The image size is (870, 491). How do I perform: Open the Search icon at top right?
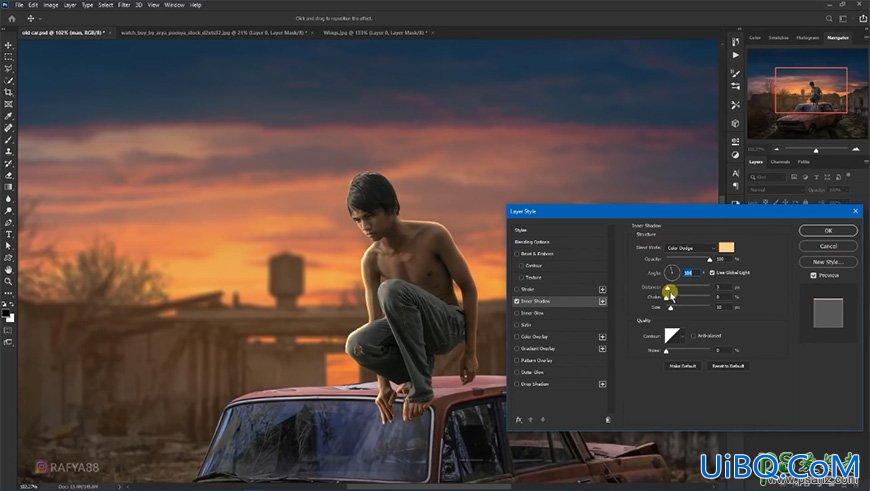click(829, 18)
